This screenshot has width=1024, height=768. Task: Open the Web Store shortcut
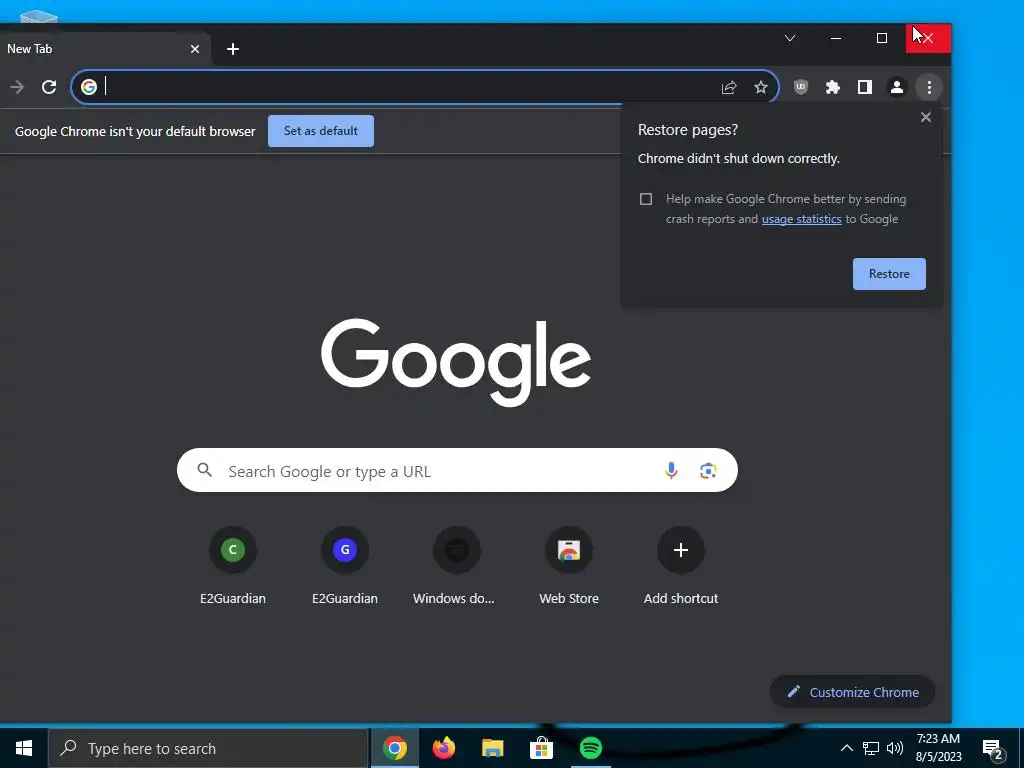(x=569, y=550)
